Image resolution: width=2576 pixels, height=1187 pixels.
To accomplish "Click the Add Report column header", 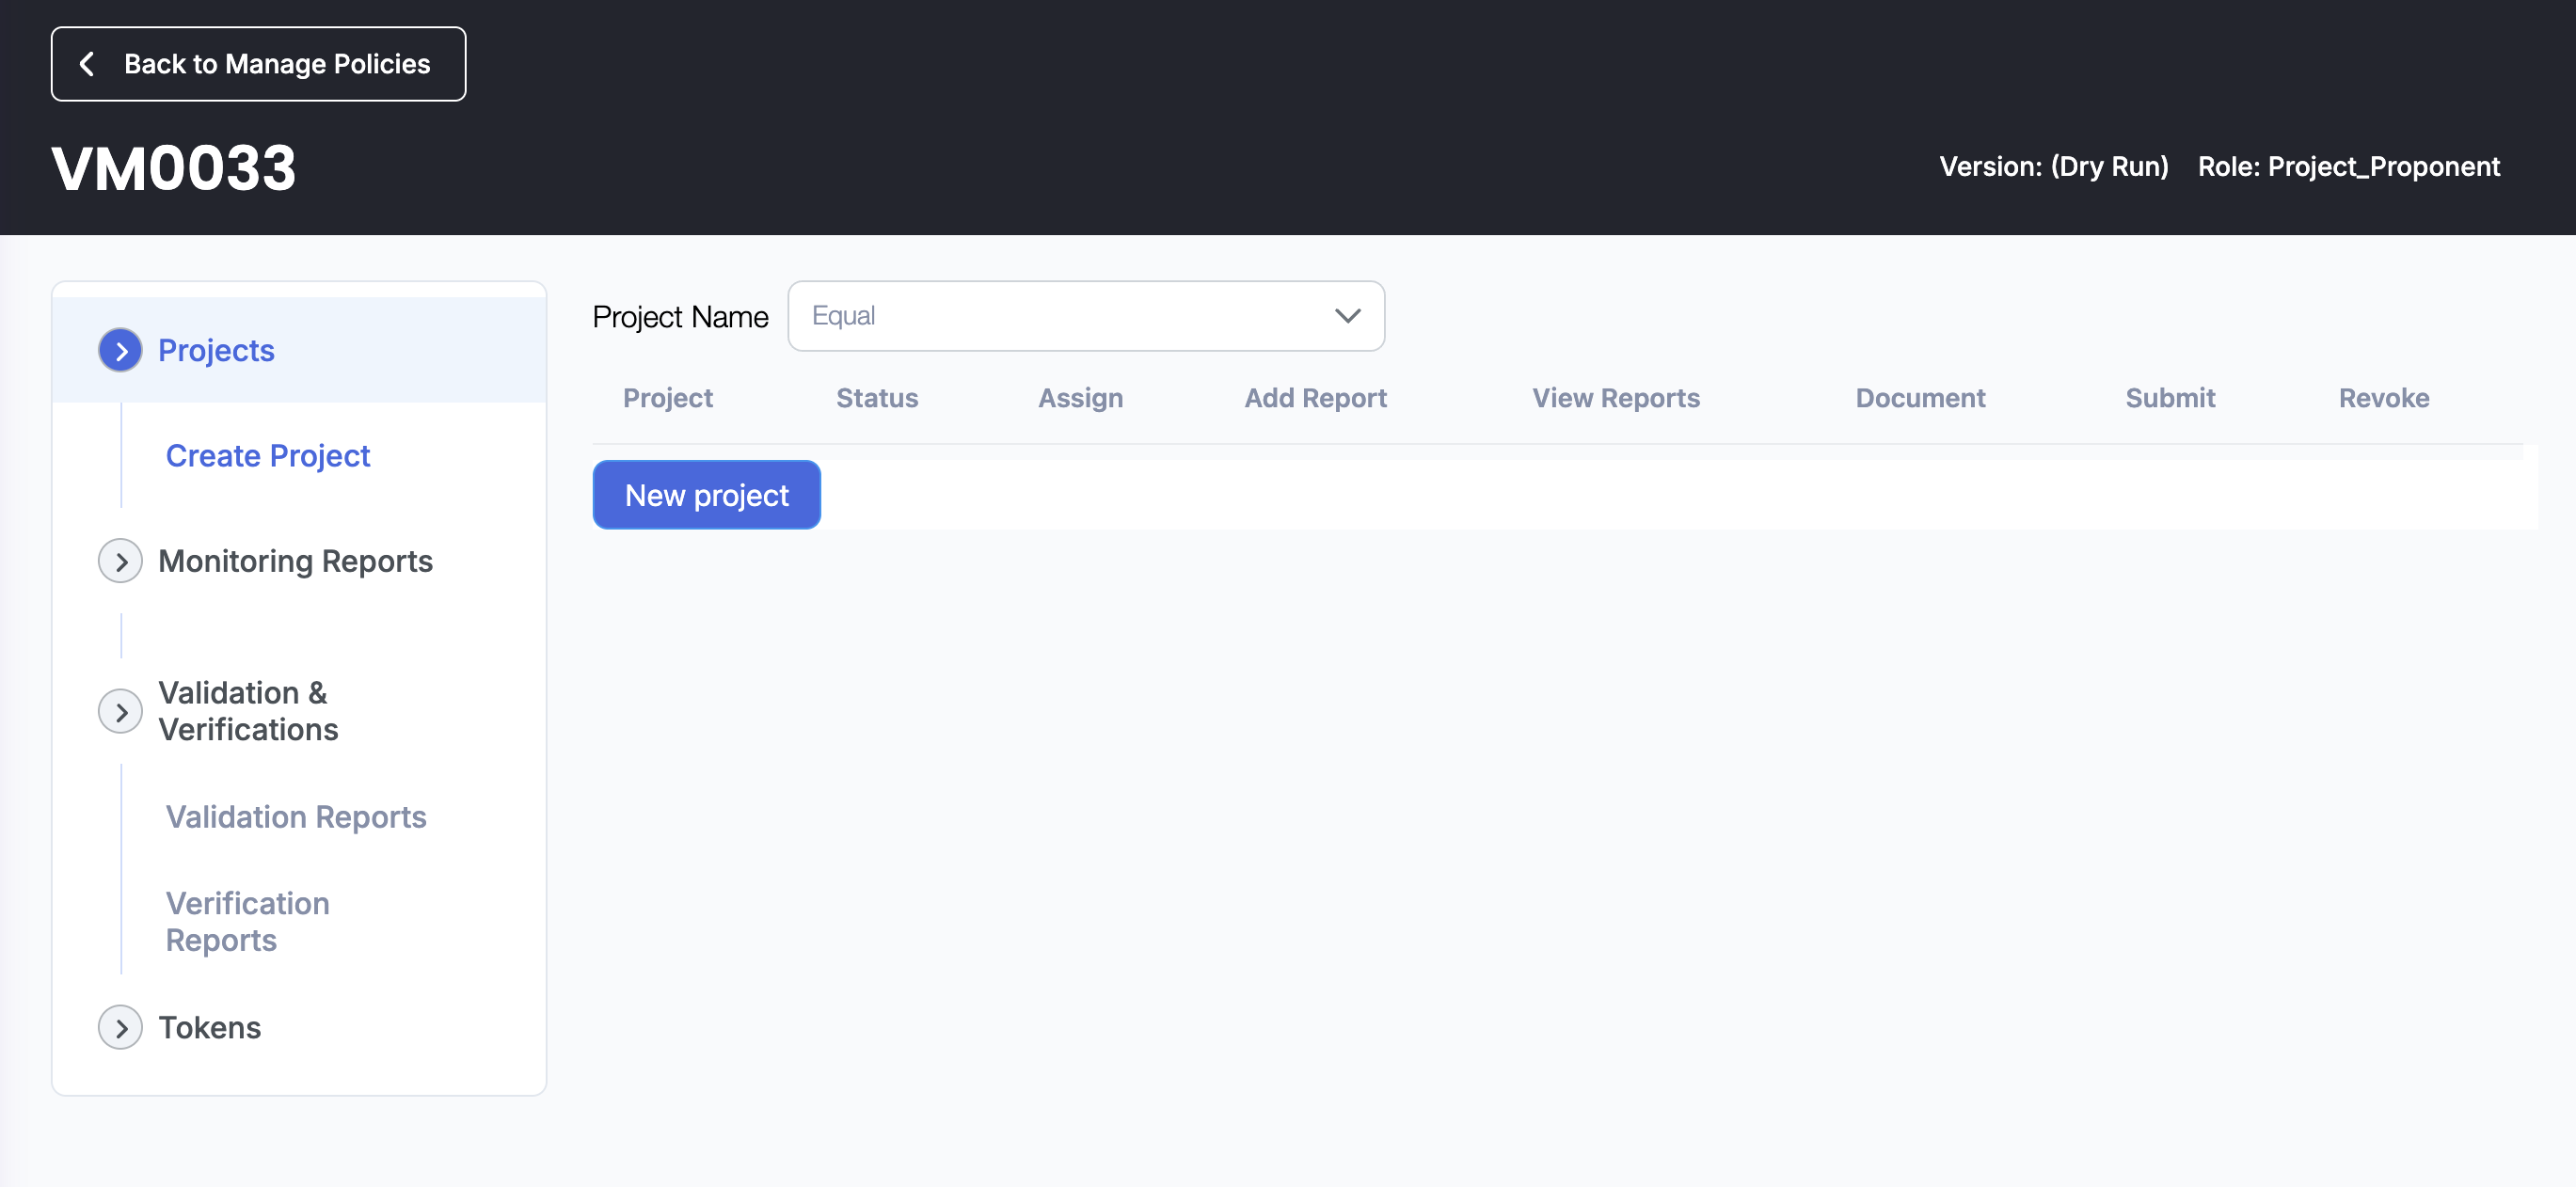I will (x=1314, y=398).
